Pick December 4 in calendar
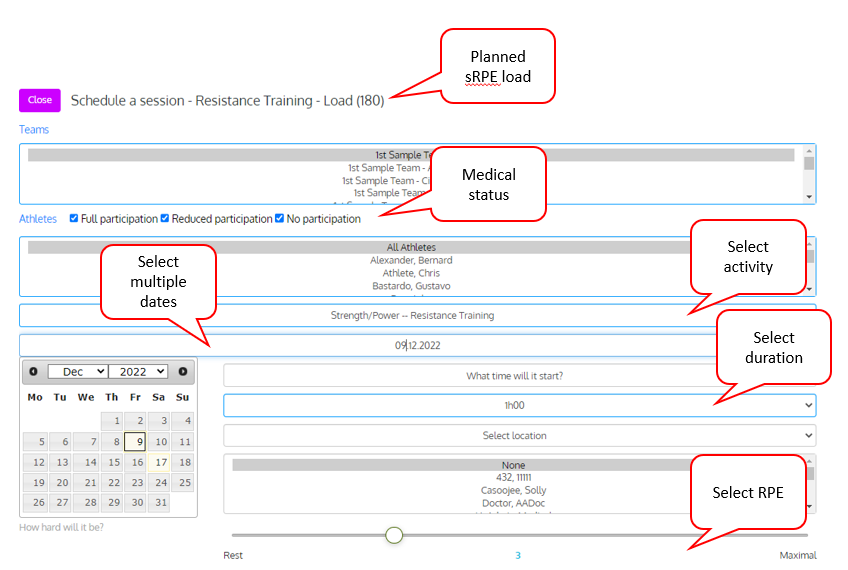 pos(182,421)
